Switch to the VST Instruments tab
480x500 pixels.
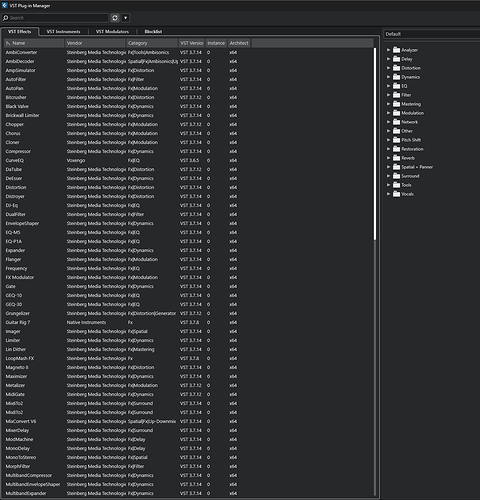[63, 32]
